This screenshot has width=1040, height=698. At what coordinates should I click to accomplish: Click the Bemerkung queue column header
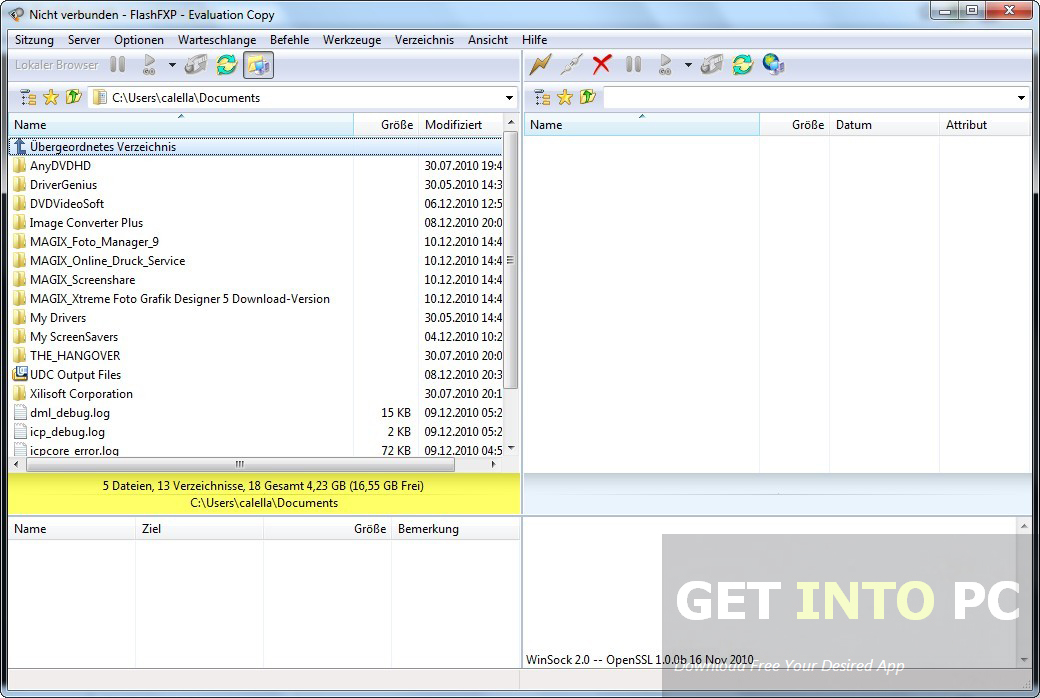tap(456, 529)
